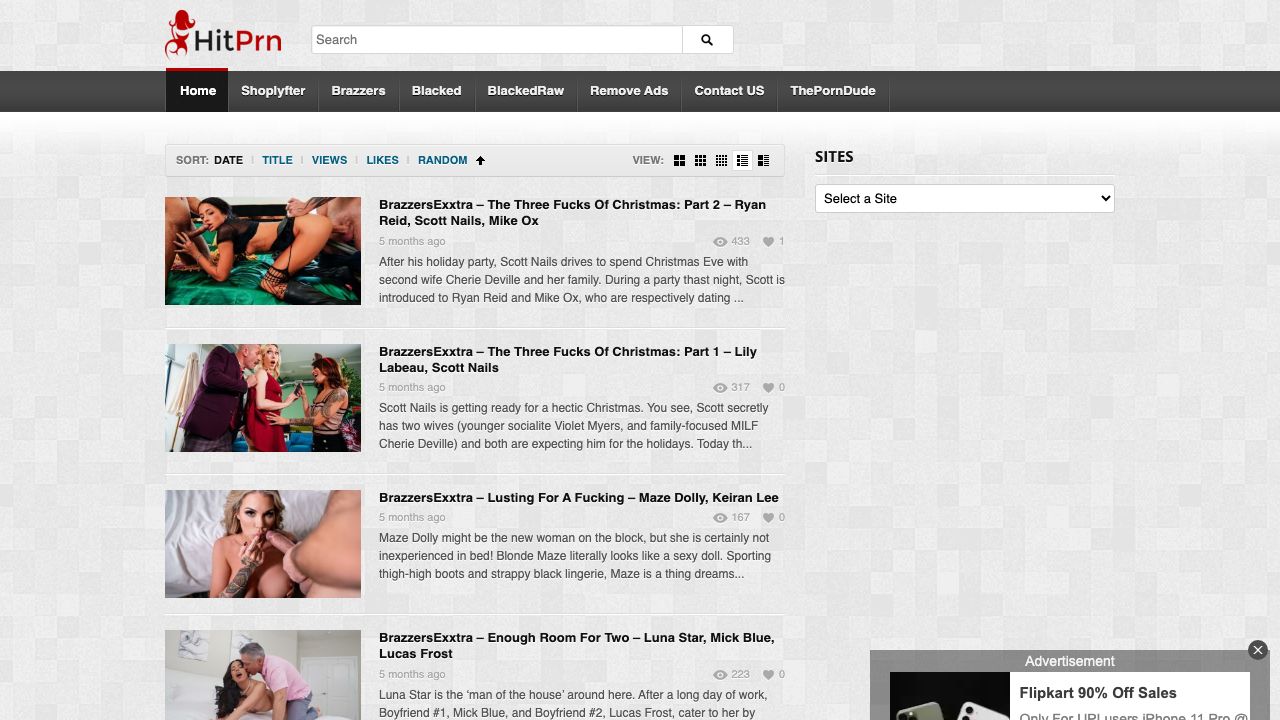This screenshot has height=720, width=1280.
Task: Open the thumbnail for the Christmas Part 2 post
Action: [x=263, y=251]
